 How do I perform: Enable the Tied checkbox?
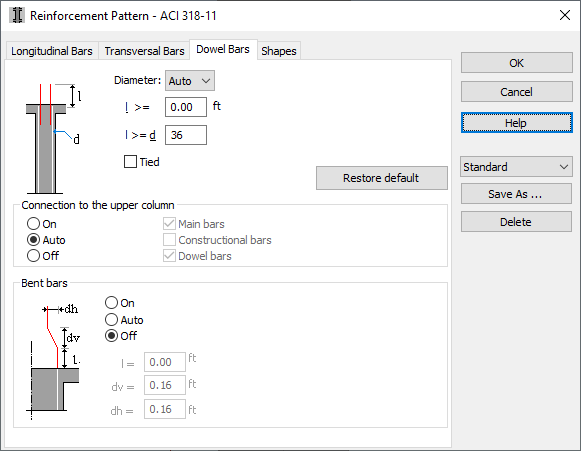pyautogui.click(x=130, y=162)
